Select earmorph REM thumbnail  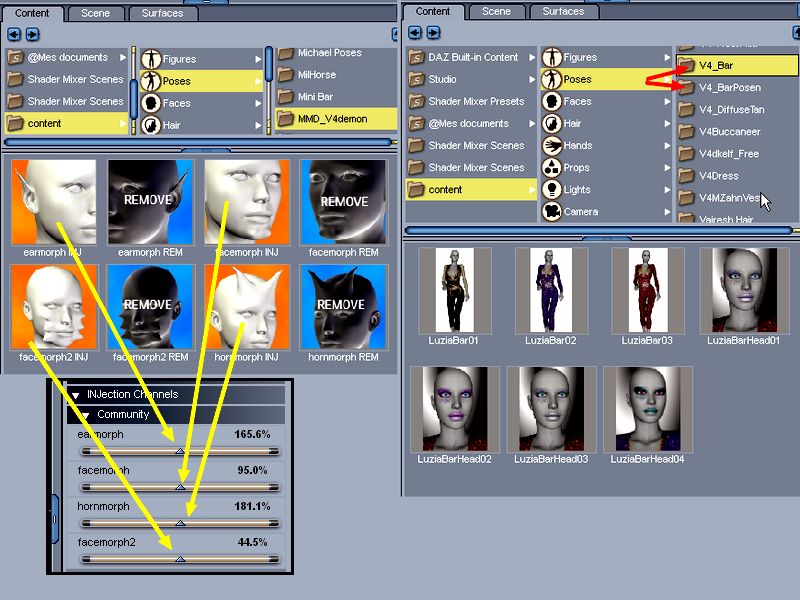coord(151,202)
